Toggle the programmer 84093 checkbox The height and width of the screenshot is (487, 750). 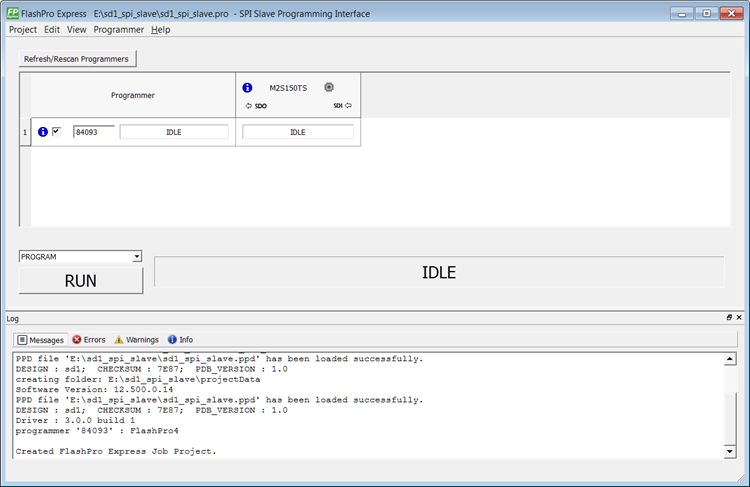57,131
